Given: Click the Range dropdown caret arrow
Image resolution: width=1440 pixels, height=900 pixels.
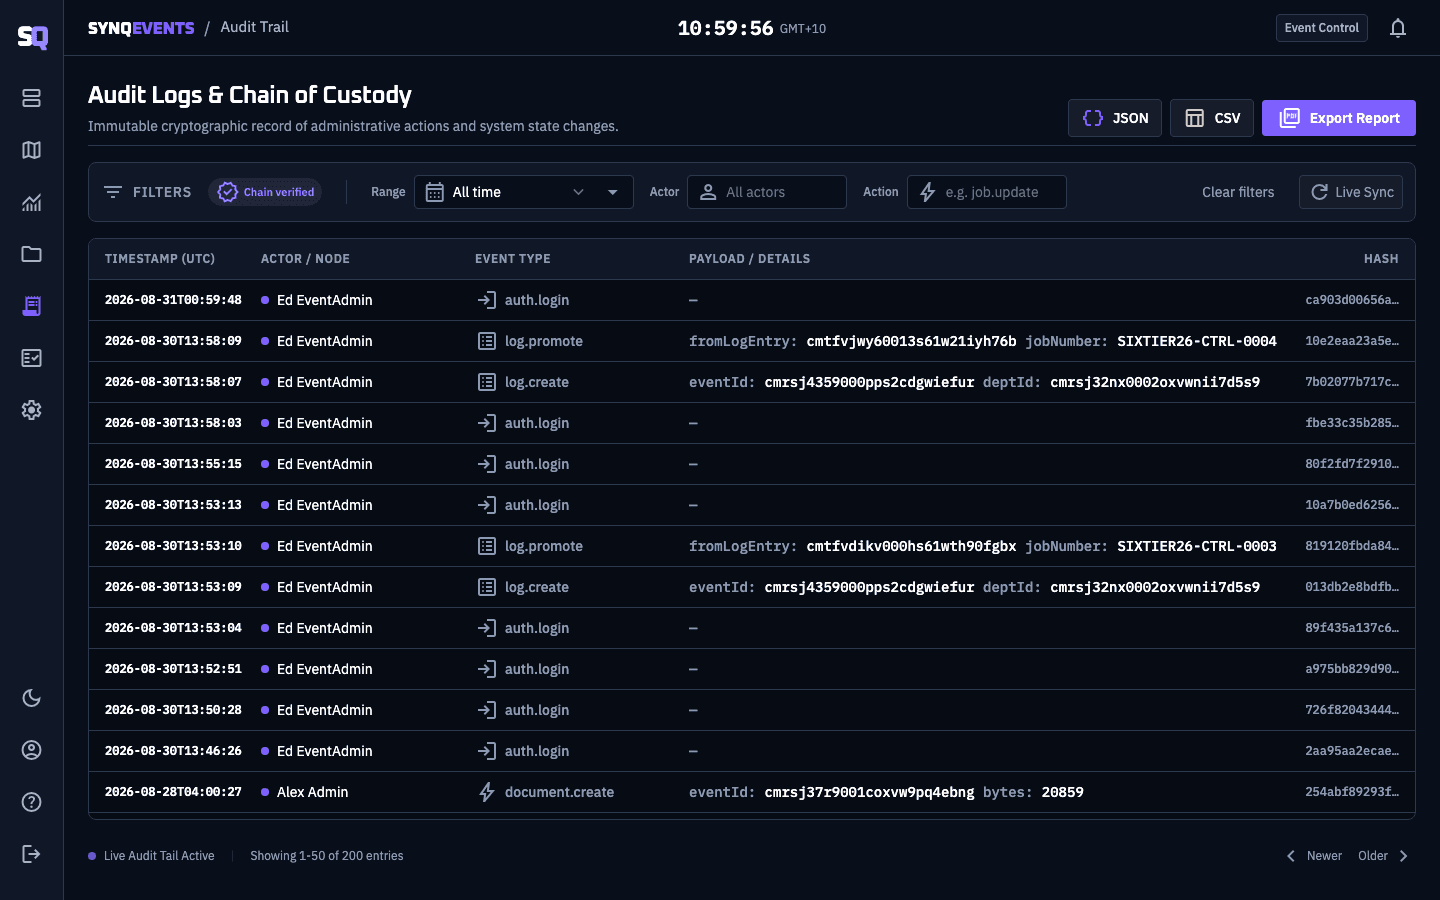Looking at the screenshot, I should pyautogui.click(x=613, y=192).
